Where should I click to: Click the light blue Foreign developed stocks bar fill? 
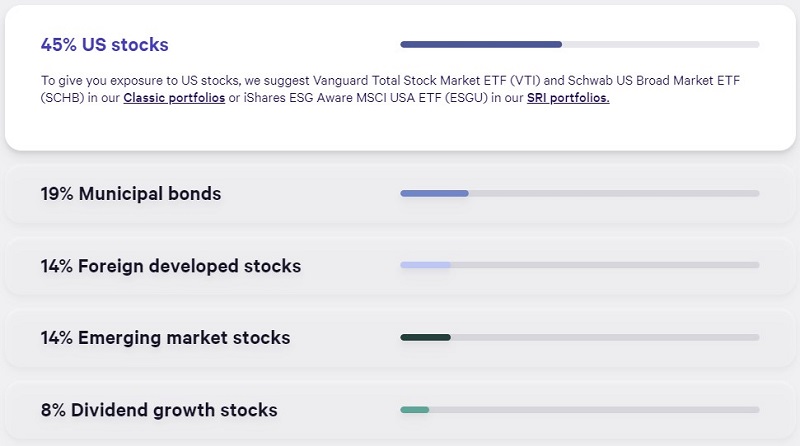coord(425,265)
